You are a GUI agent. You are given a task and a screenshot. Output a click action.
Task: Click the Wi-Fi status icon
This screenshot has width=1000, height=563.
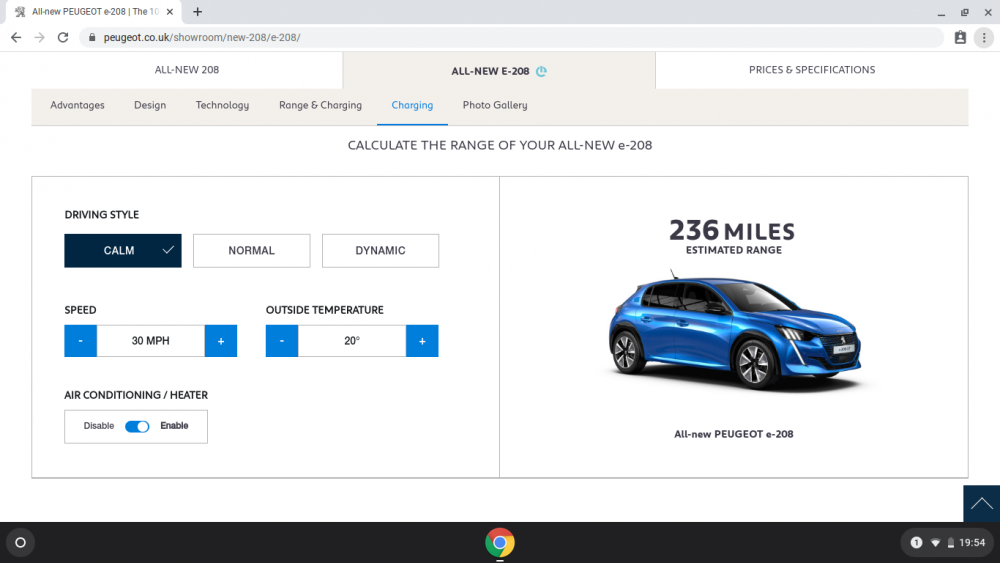coord(935,543)
